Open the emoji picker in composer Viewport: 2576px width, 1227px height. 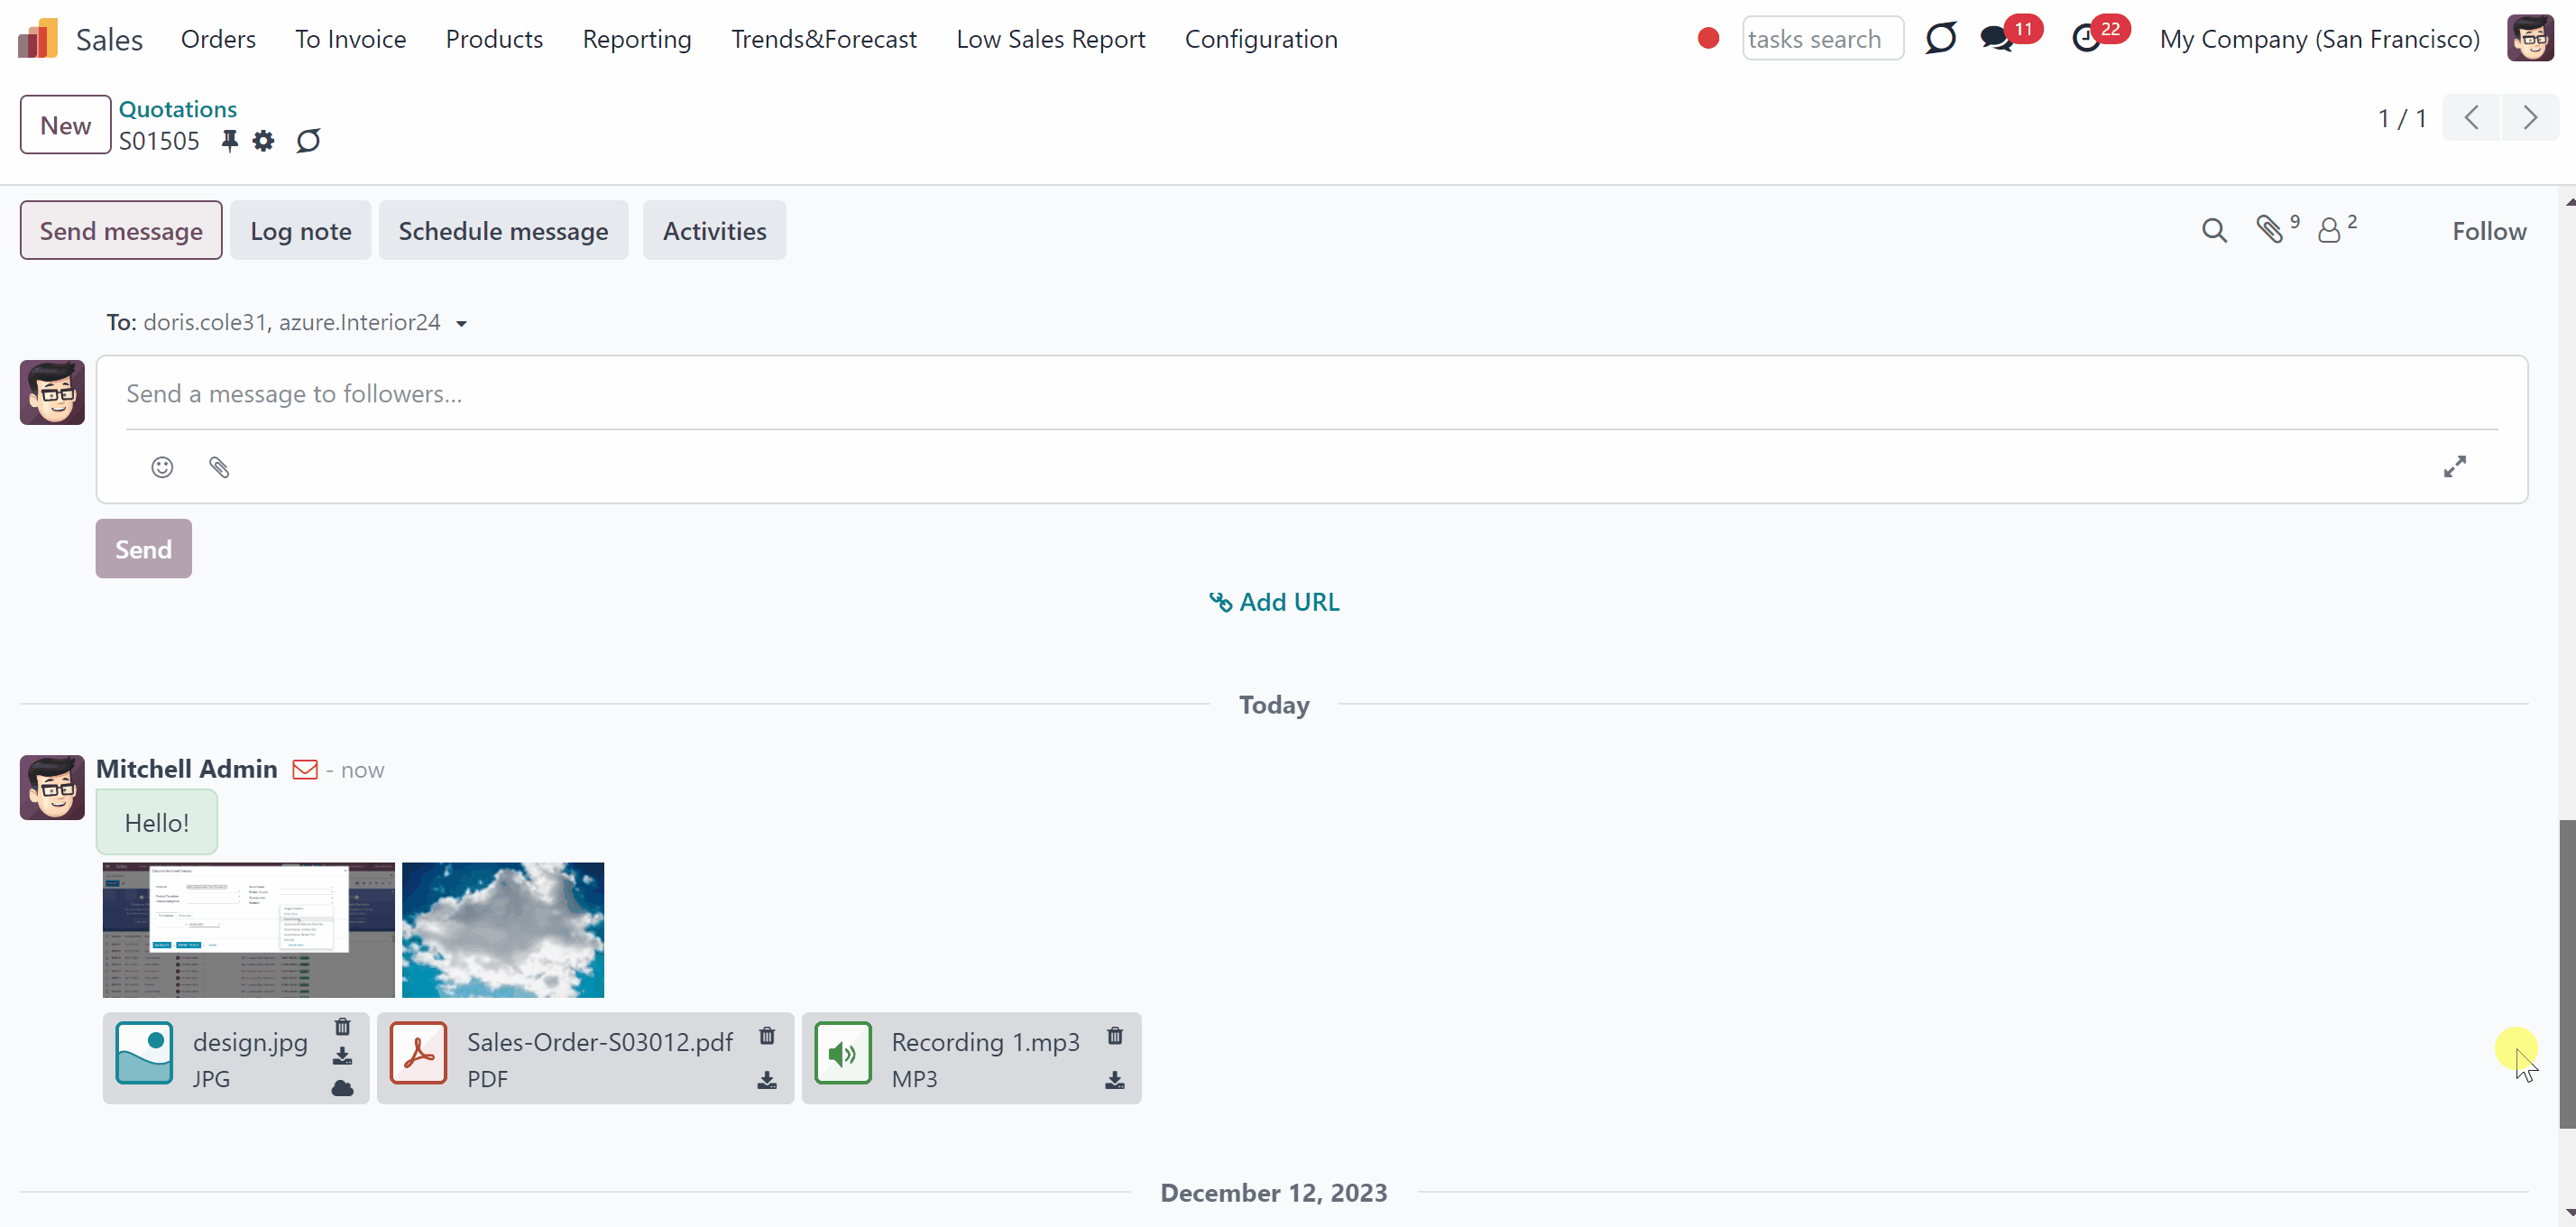[162, 467]
